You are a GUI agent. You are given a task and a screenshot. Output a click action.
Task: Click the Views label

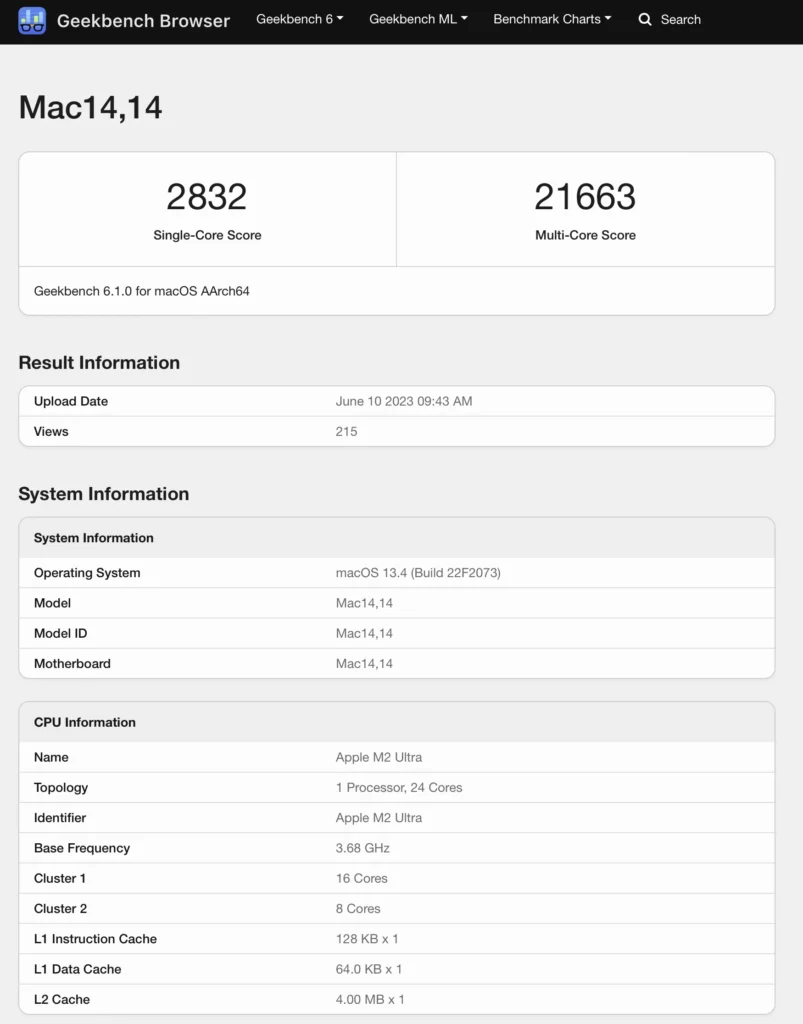pos(51,432)
